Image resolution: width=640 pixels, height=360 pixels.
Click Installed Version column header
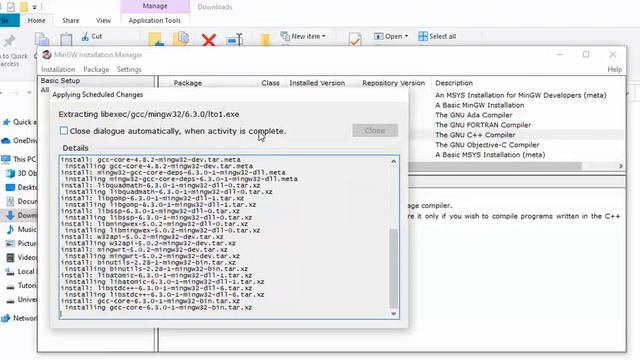[x=317, y=83]
